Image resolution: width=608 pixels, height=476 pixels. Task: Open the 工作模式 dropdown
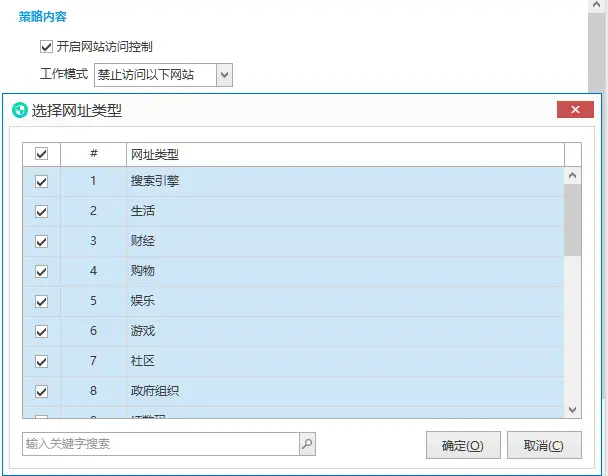click(x=224, y=75)
